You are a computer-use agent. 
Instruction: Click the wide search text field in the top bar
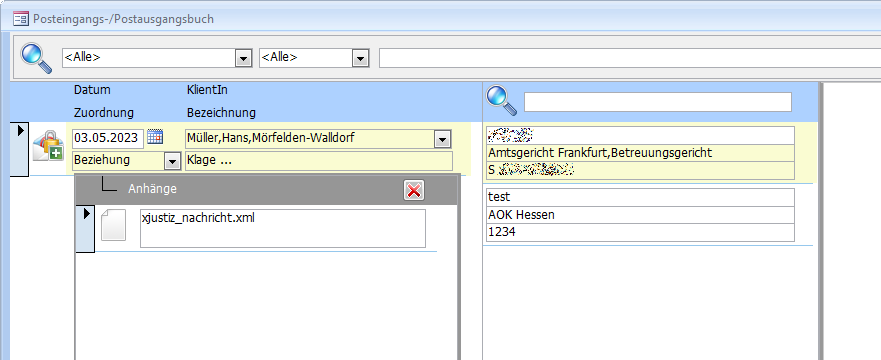[x=630, y=58]
